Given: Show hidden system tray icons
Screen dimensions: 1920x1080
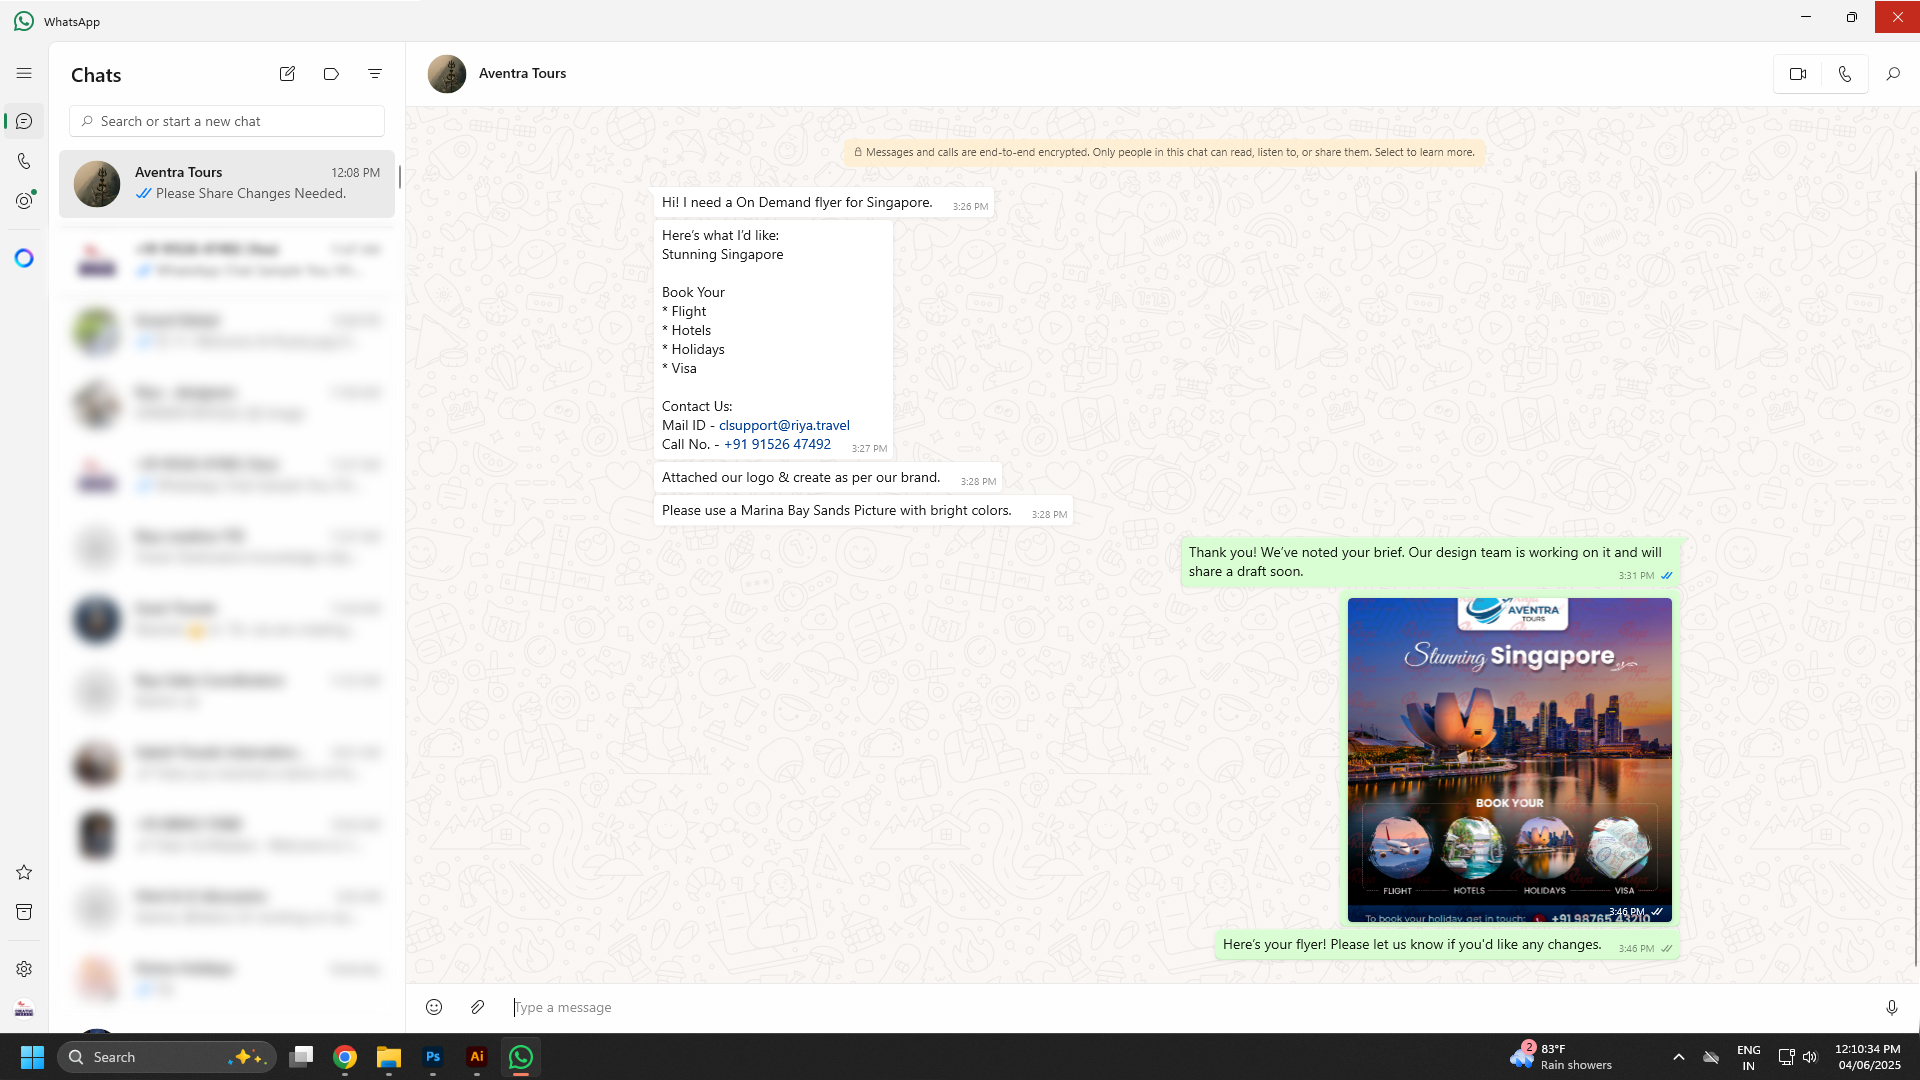Looking at the screenshot, I should [x=1679, y=1057].
